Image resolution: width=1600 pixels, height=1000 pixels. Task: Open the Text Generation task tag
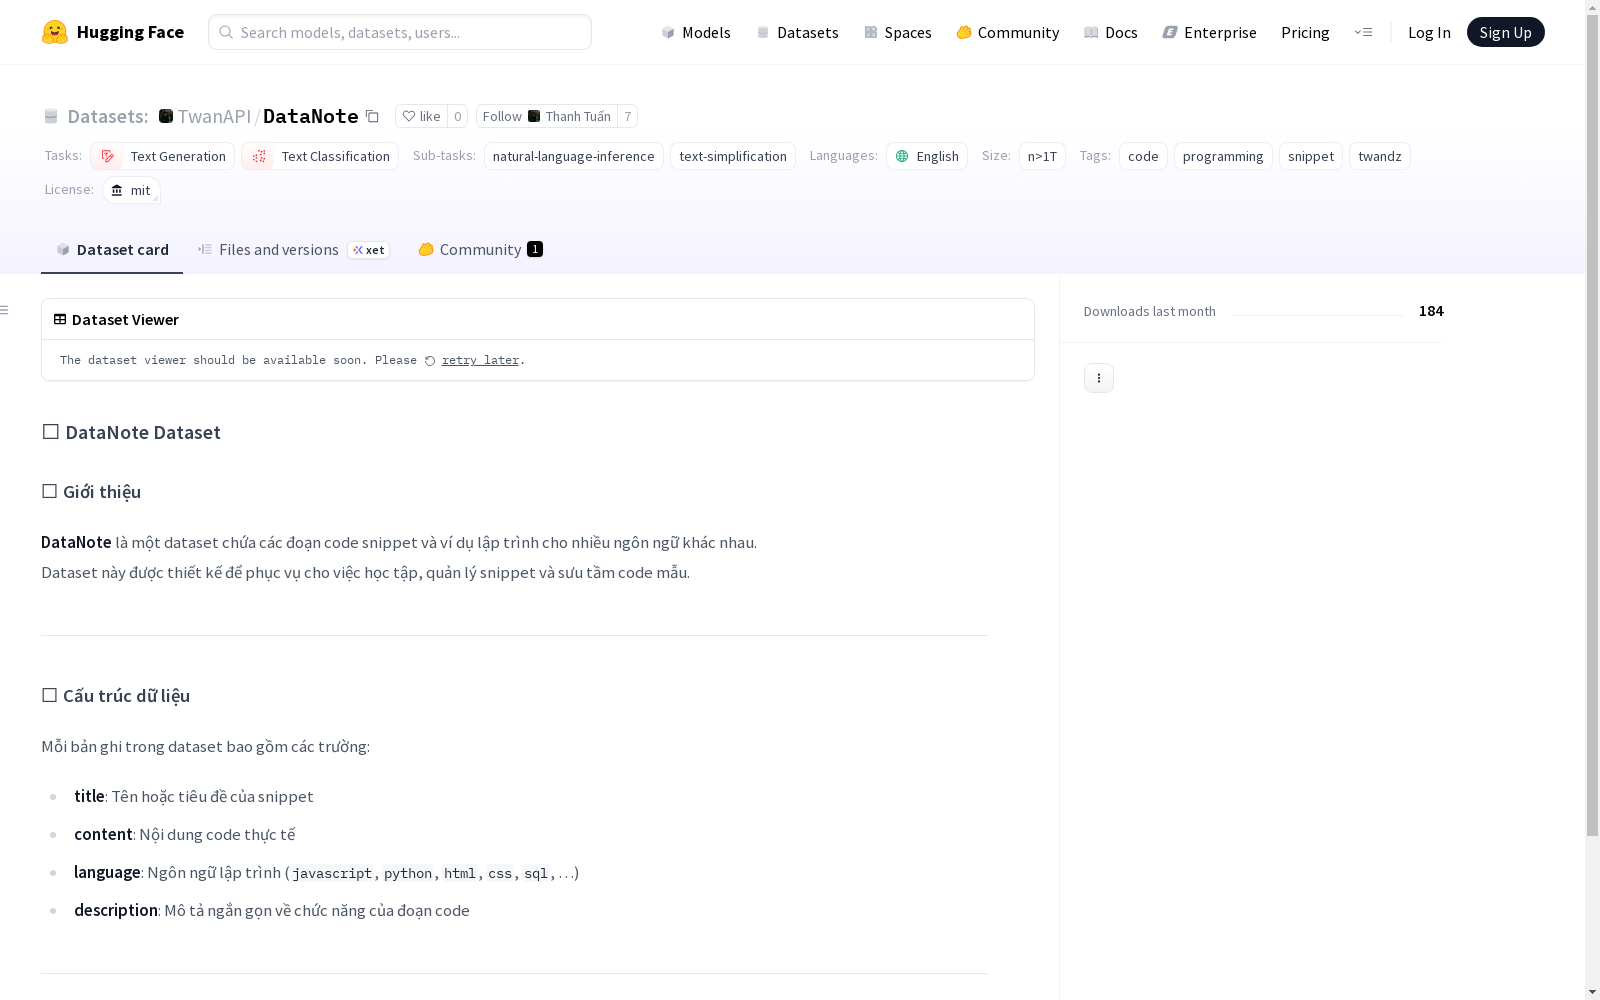(162, 156)
